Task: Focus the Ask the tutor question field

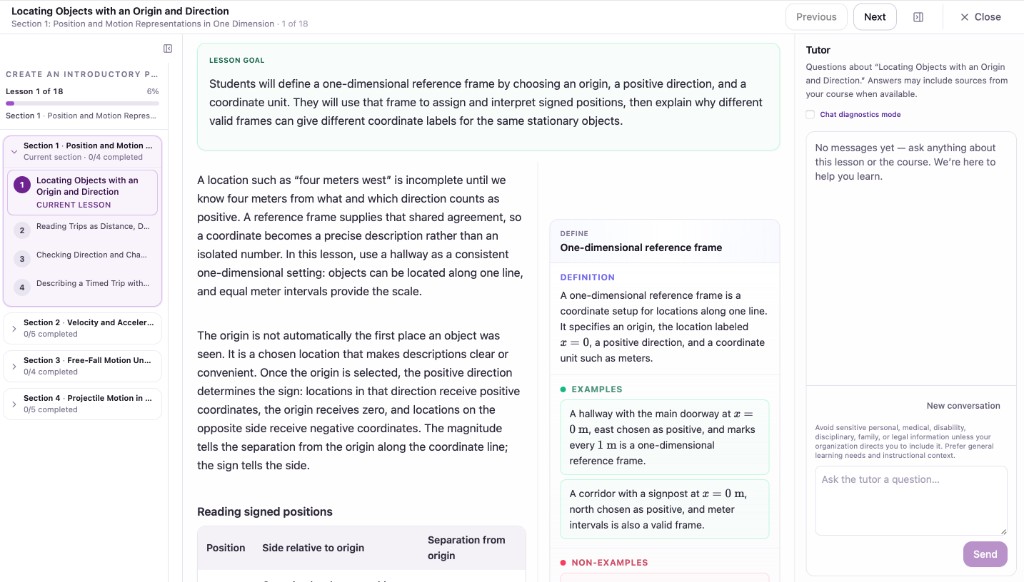Action: (x=910, y=501)
